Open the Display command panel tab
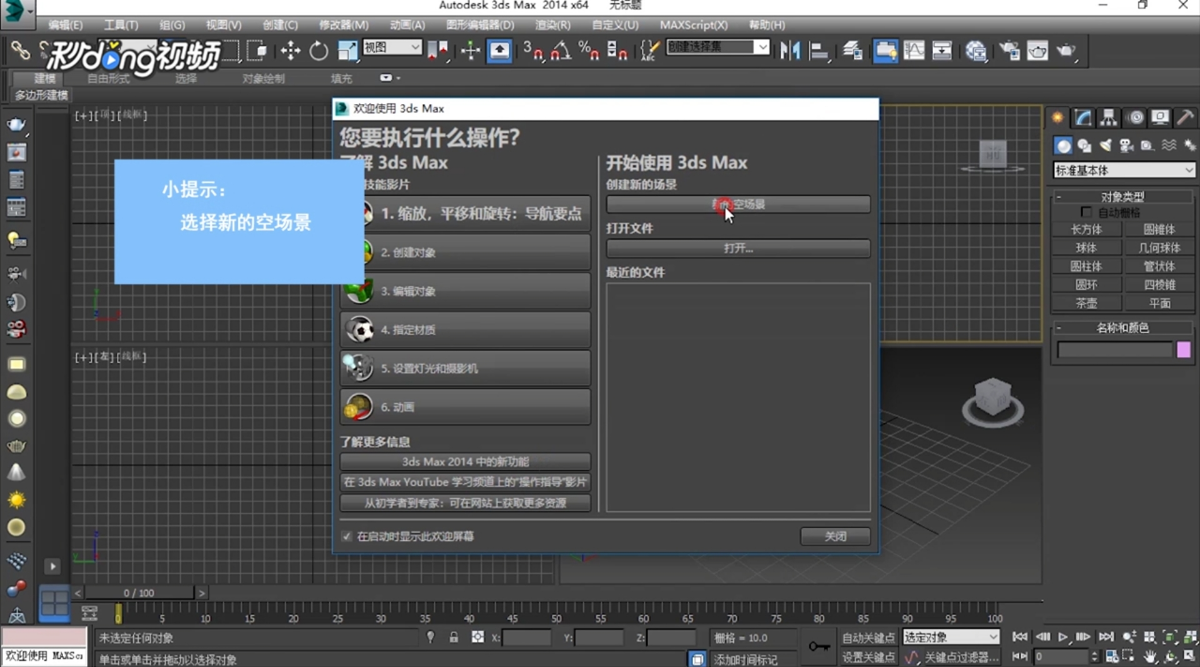1200x667 pixels. click(1160, 118)
